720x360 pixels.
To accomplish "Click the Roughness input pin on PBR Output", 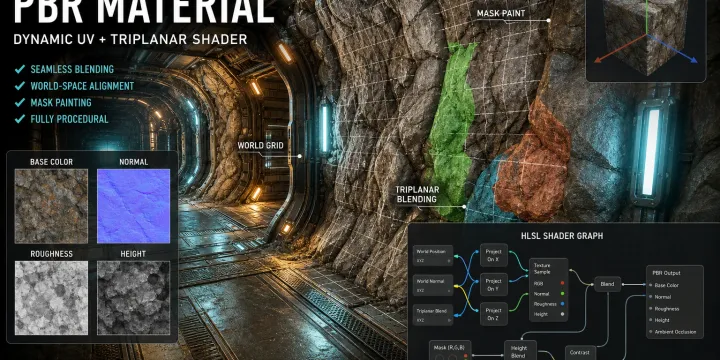I will pos(651,309).
